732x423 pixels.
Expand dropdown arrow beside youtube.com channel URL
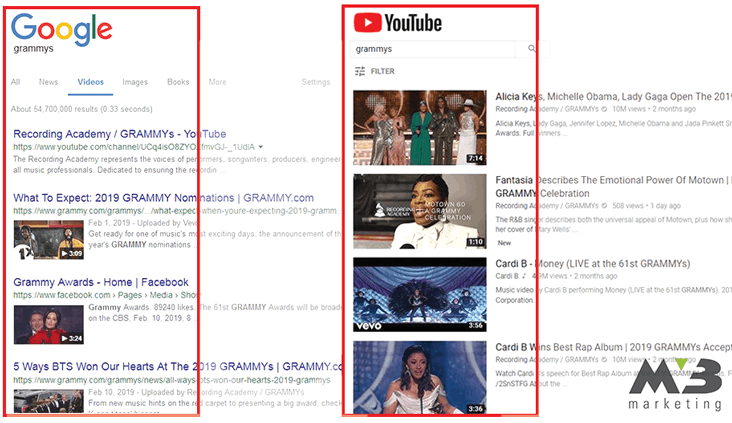tap(260, 147)
